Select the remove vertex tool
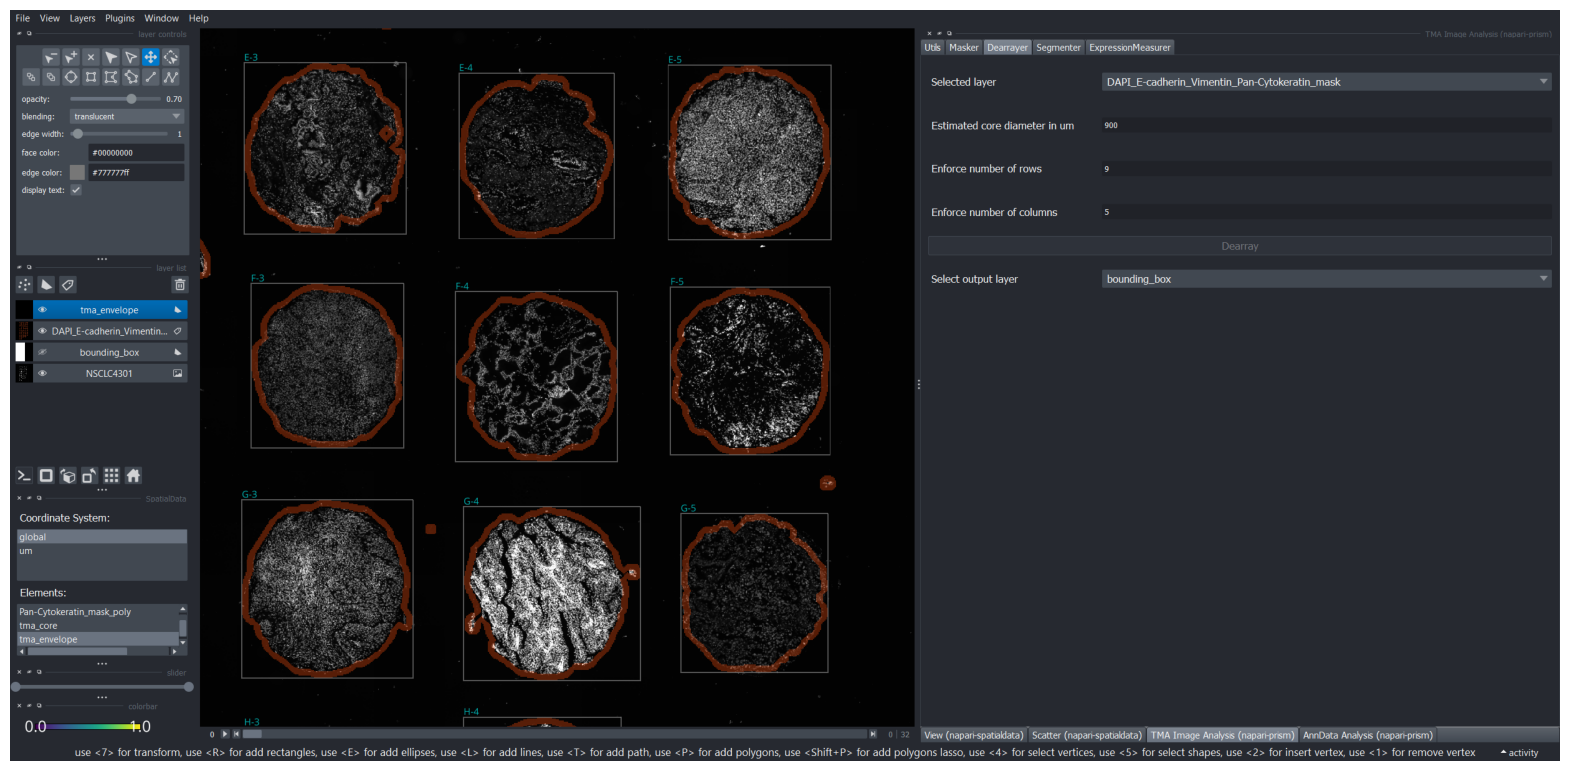 pos(51,57)
